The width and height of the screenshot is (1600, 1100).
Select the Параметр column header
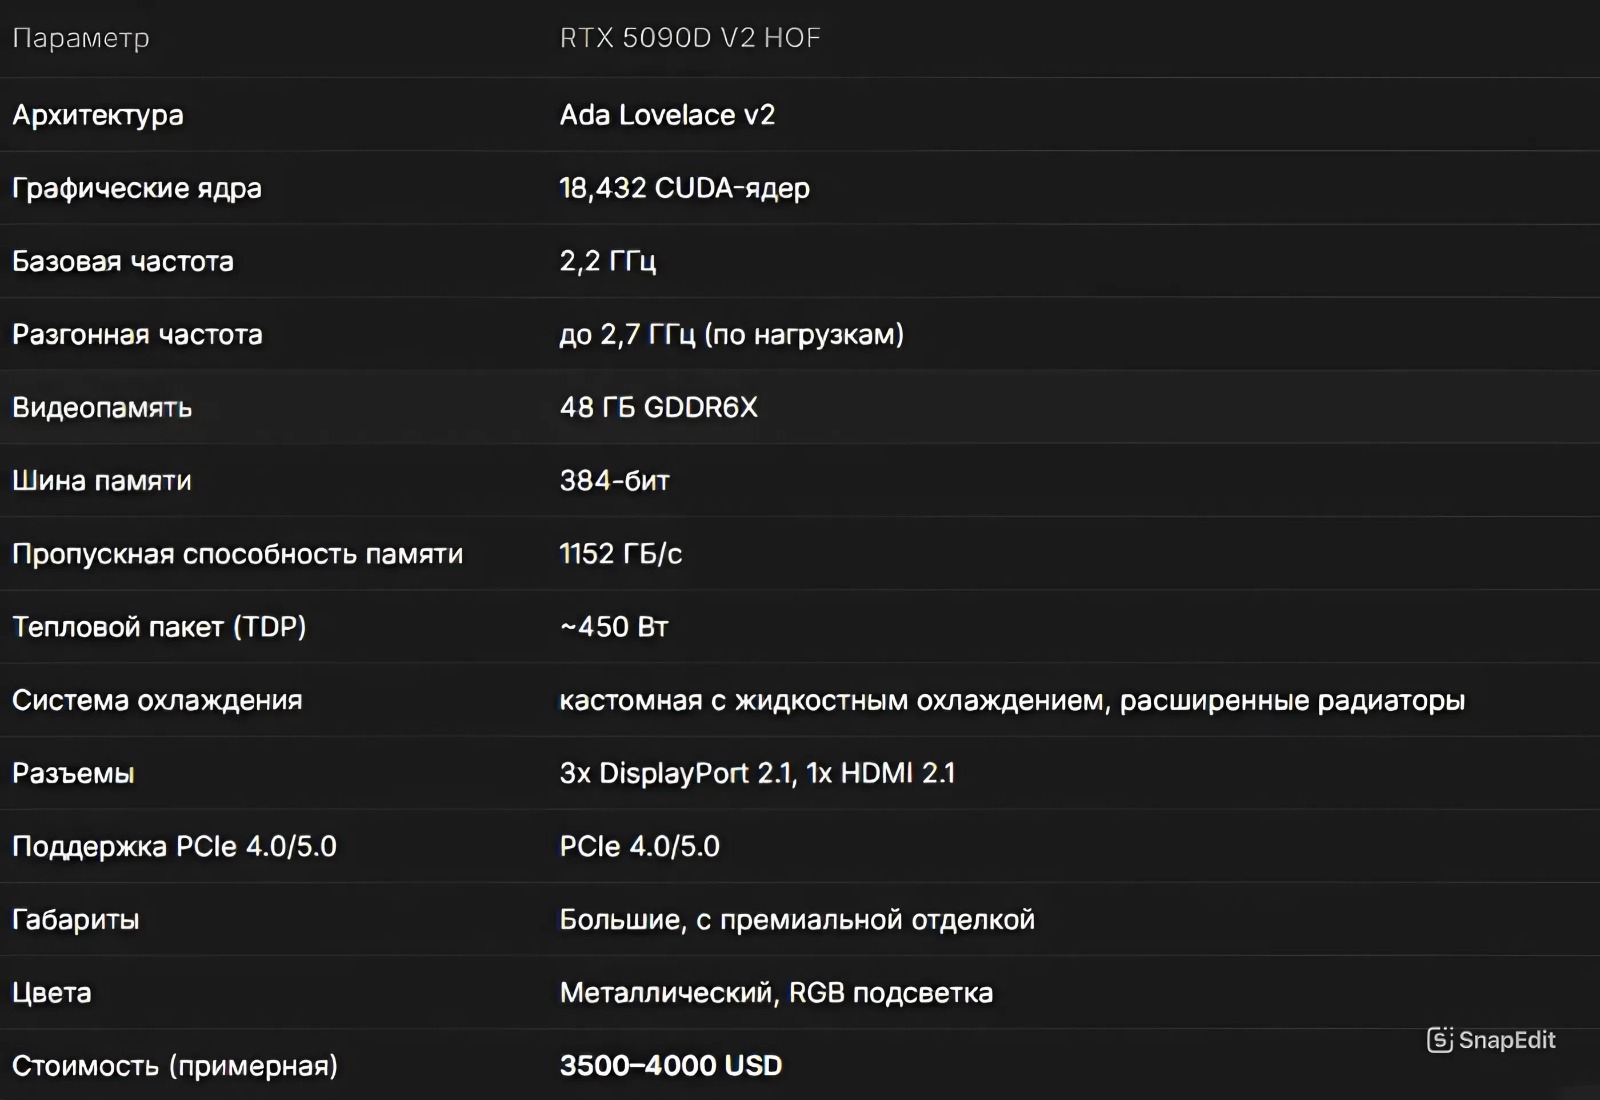click(x=81, y=38)
